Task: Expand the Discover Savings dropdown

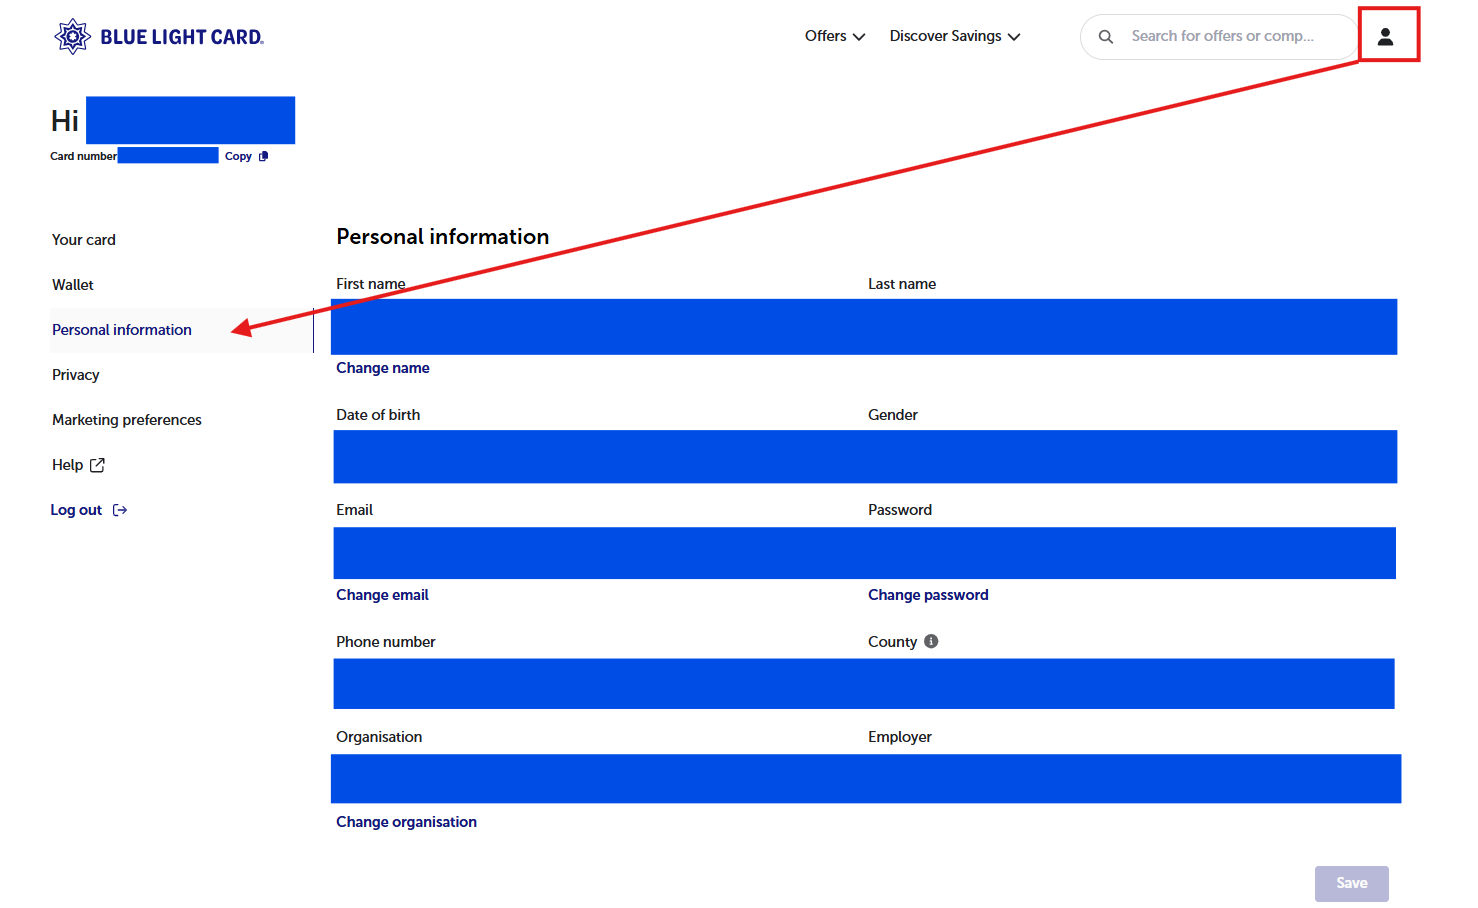Action: tap(955, 36)
